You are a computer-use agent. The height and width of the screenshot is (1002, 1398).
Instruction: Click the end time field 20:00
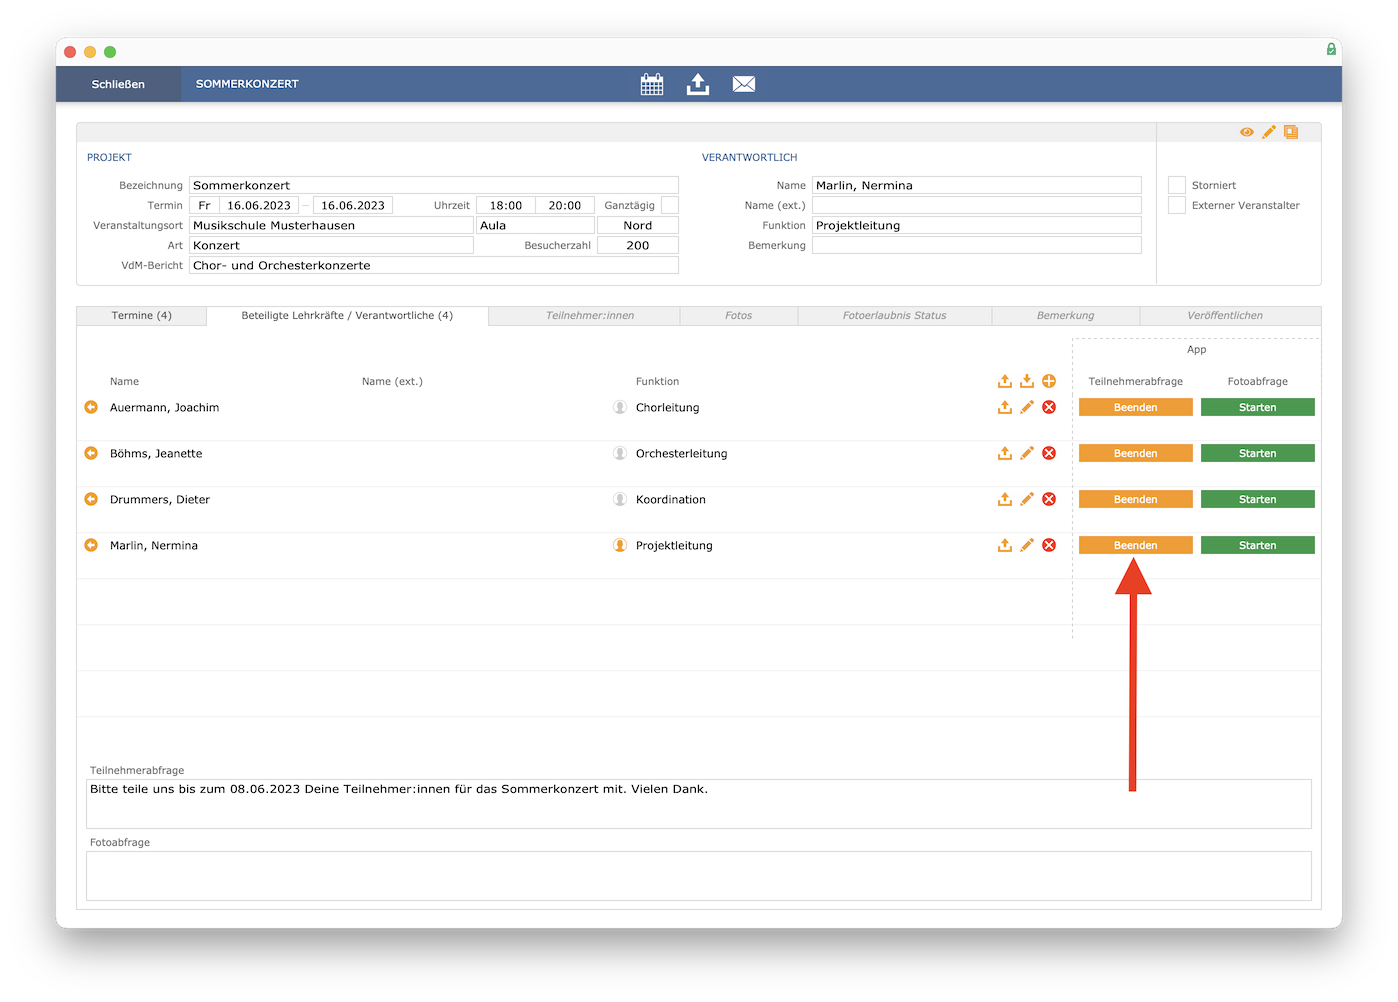pyautogui.click(x=565, y=205)
